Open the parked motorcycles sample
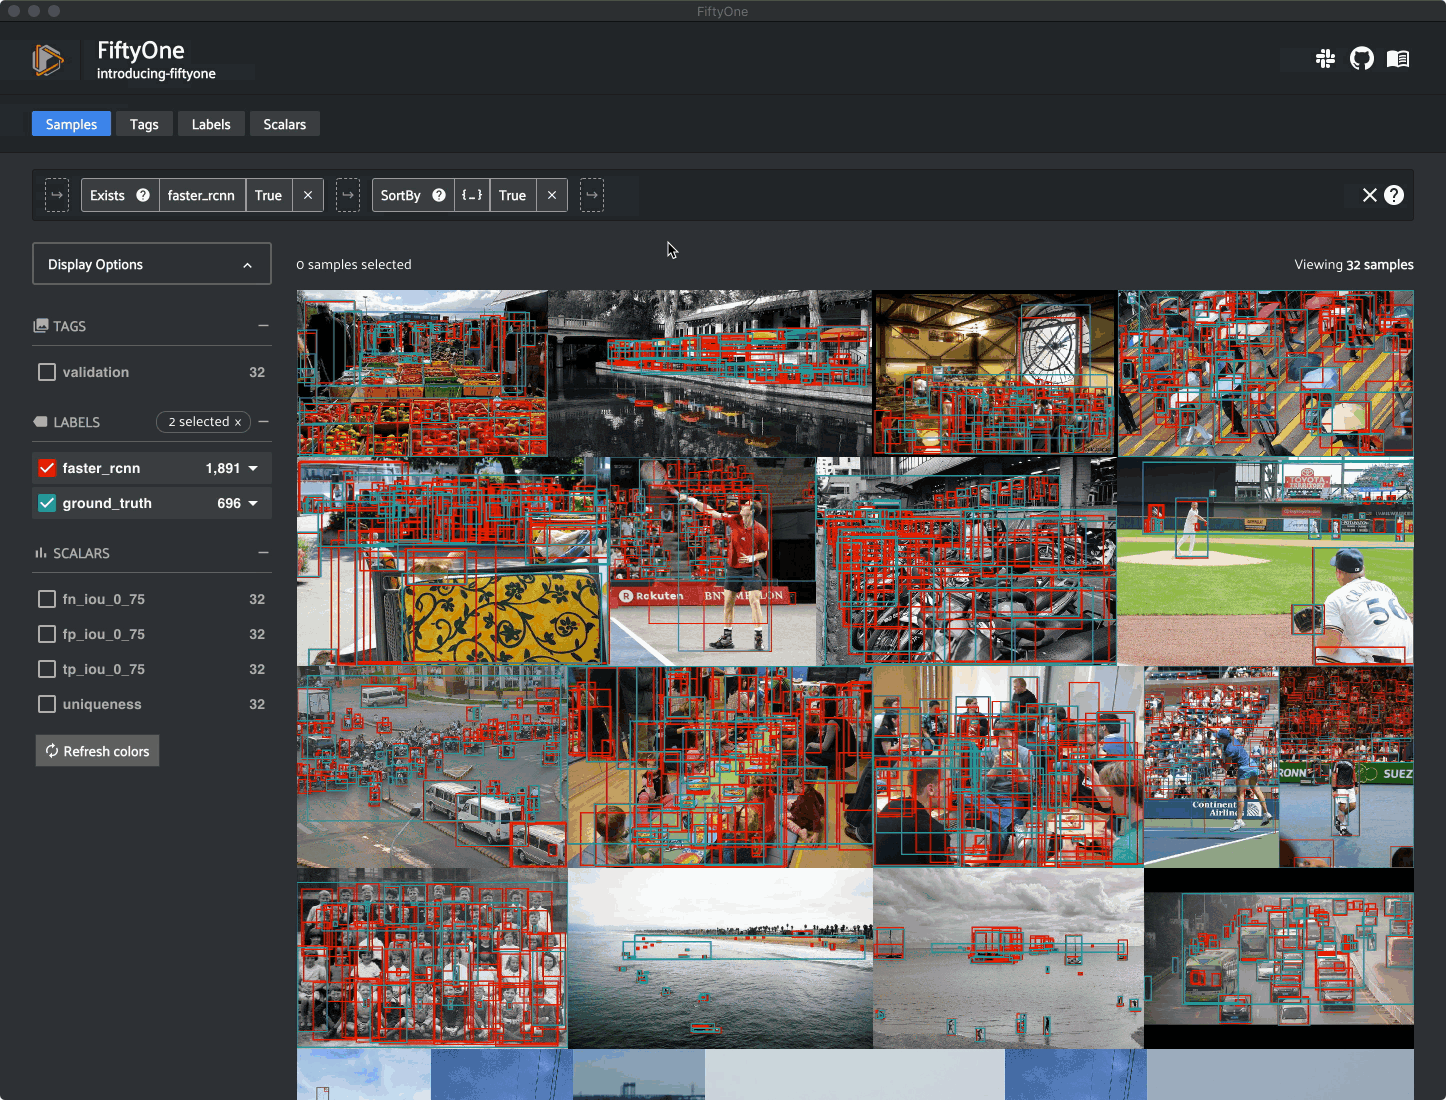The width and height of the screenshot is (1446, 1100). click(x=966, y=561)
